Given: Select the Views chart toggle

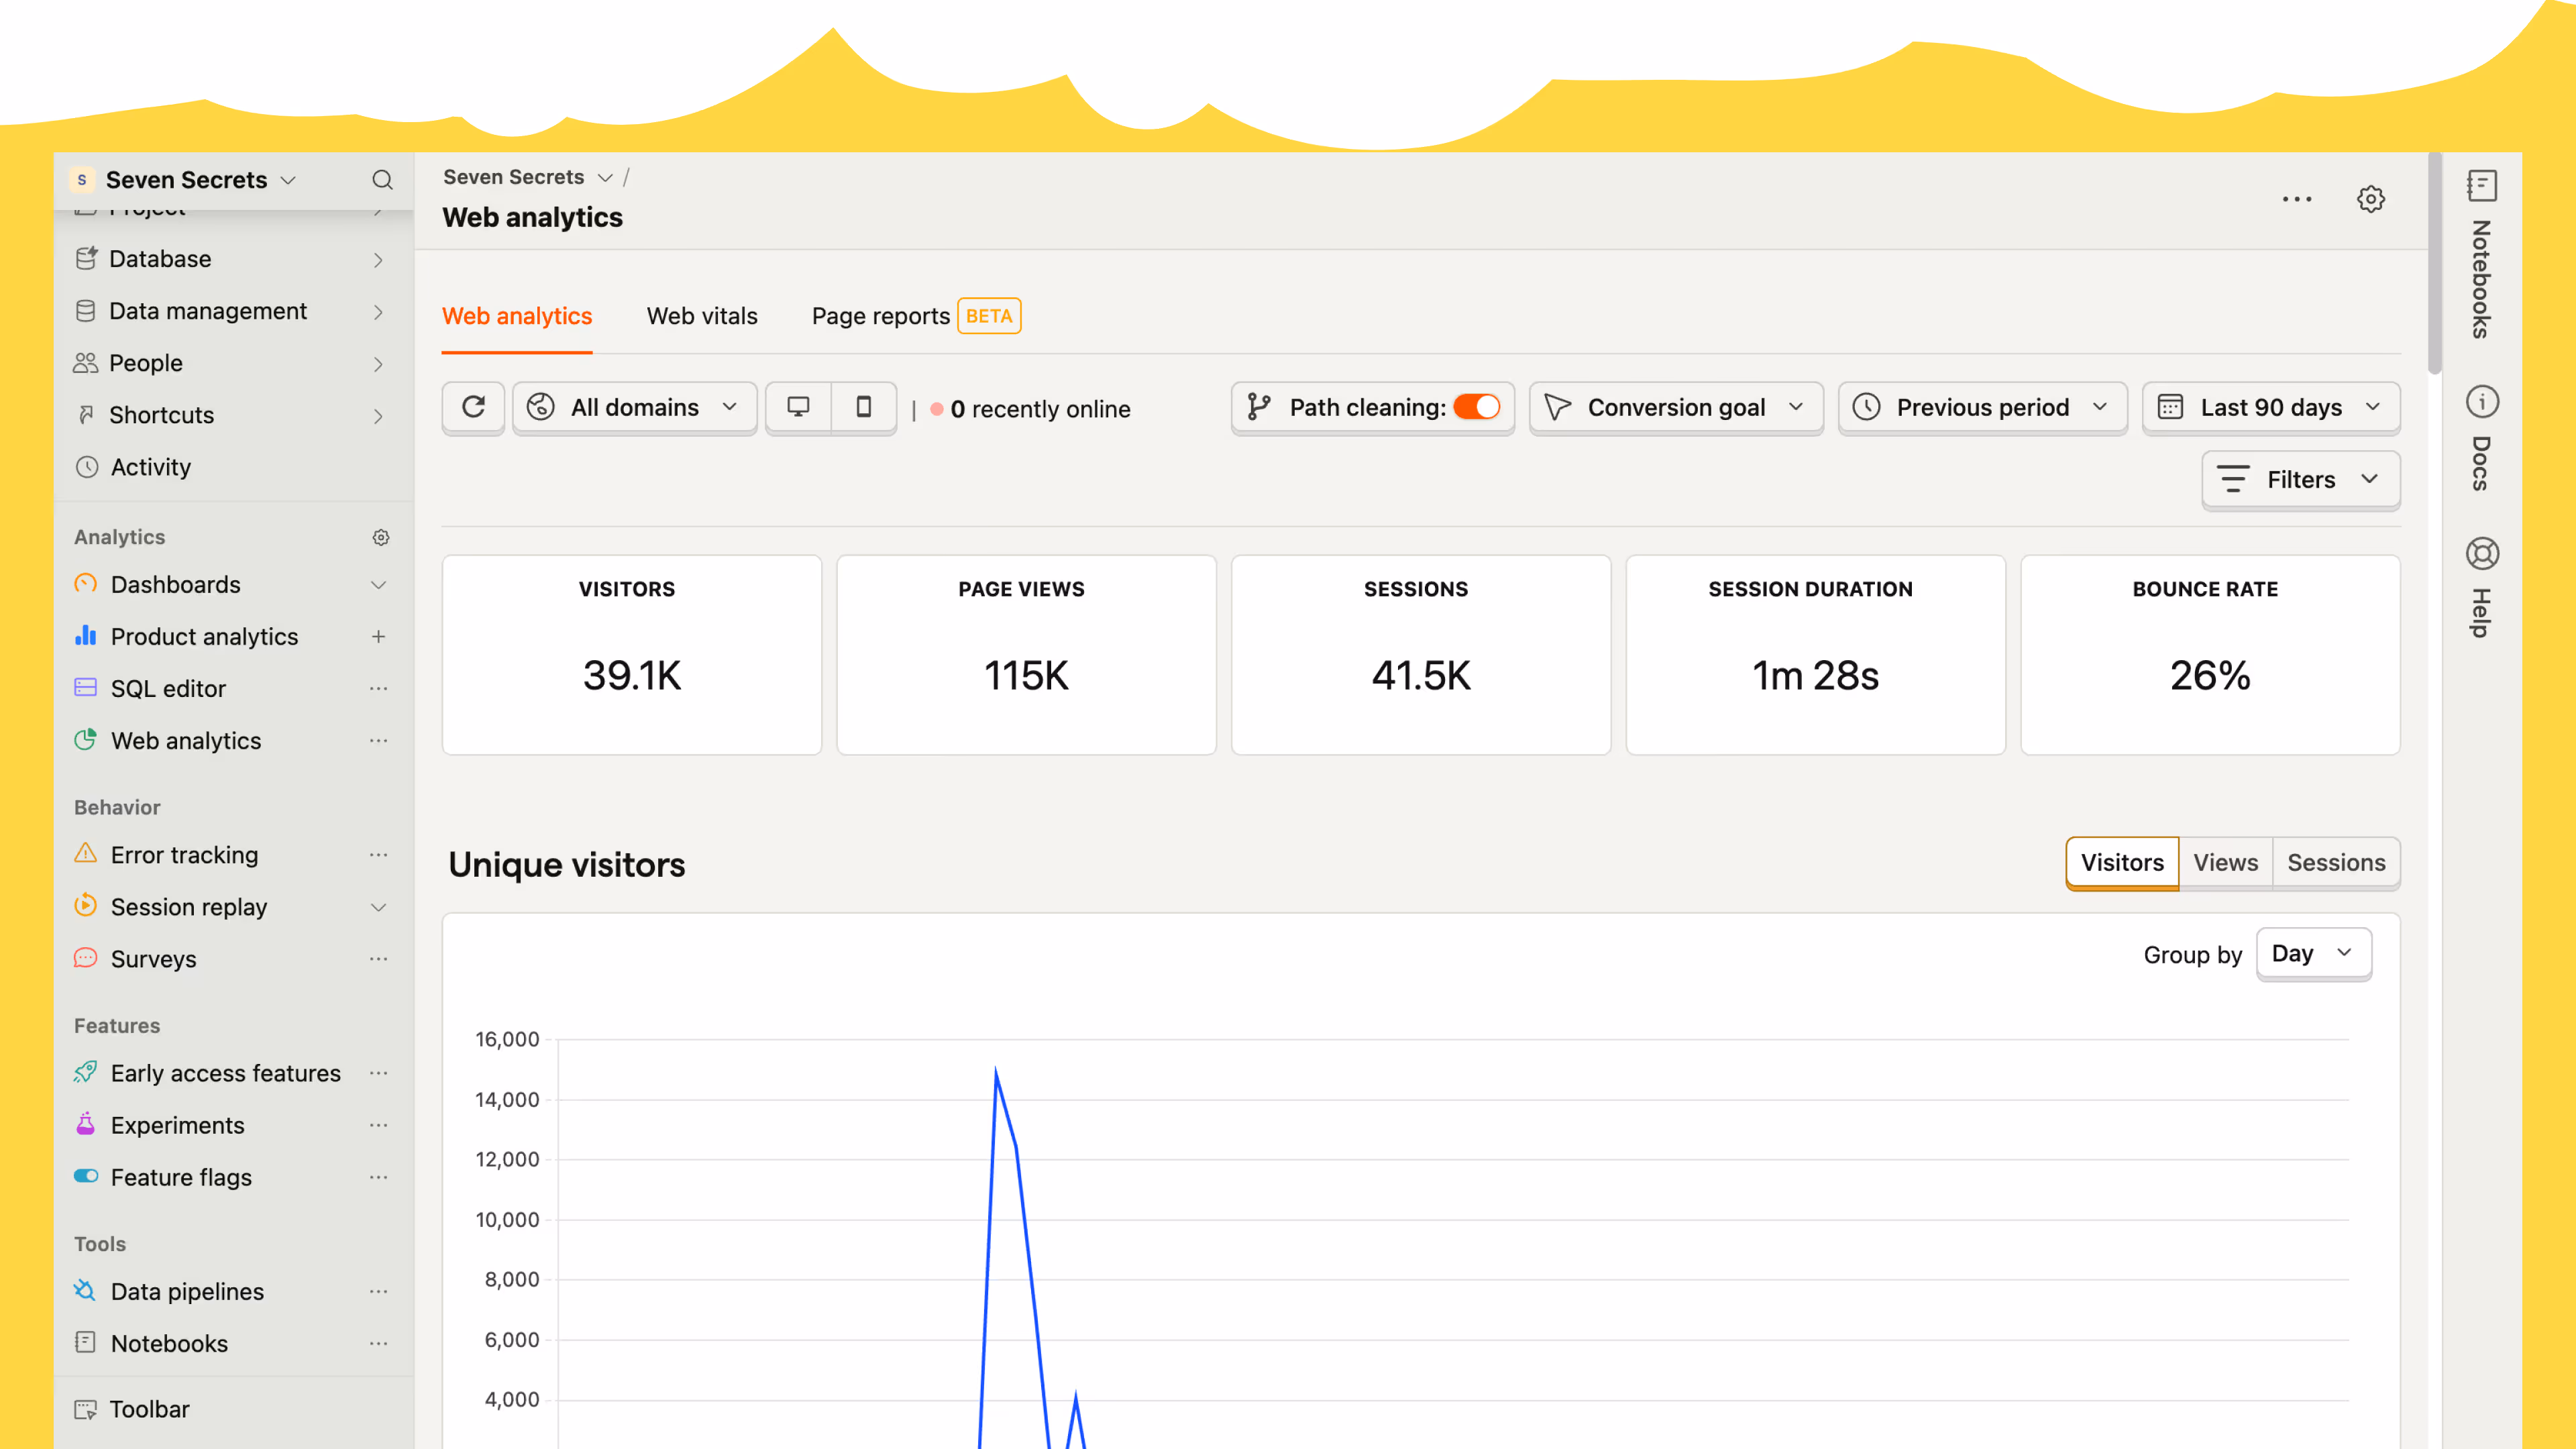Looking at the screenshot, I should [x=2225, y=863].
